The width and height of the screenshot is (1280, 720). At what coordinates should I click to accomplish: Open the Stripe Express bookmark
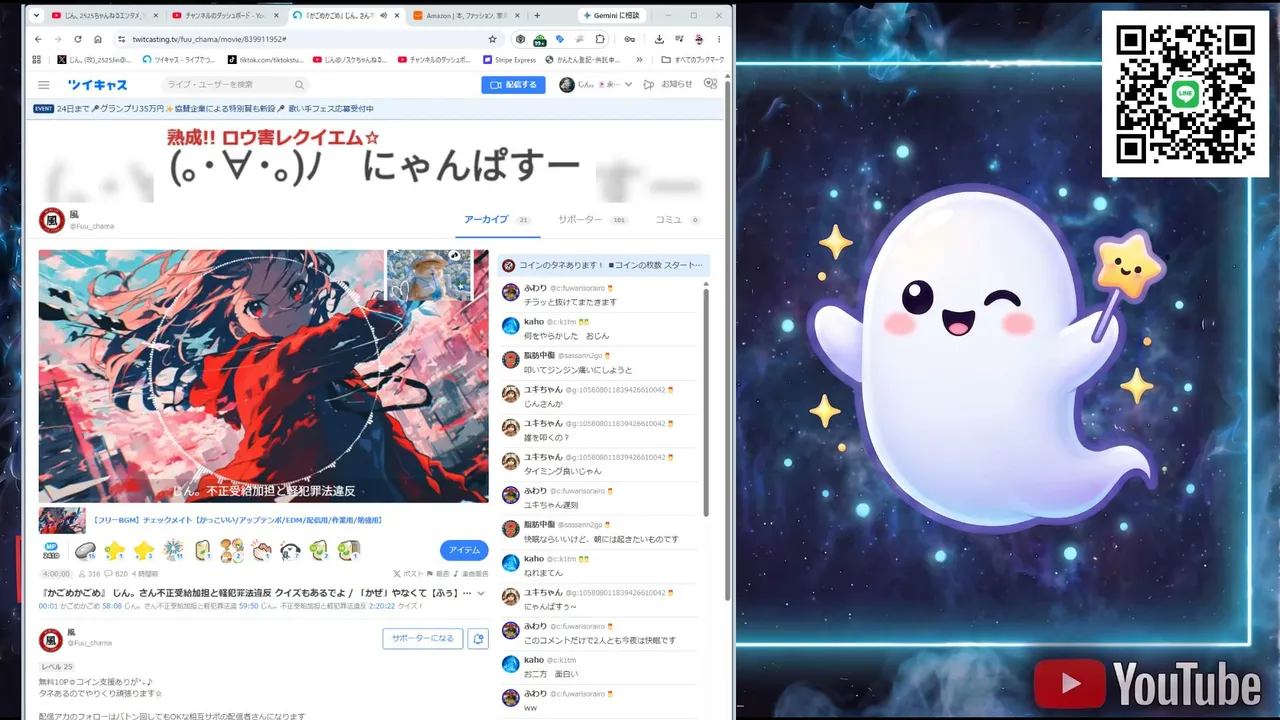point(510,60)
